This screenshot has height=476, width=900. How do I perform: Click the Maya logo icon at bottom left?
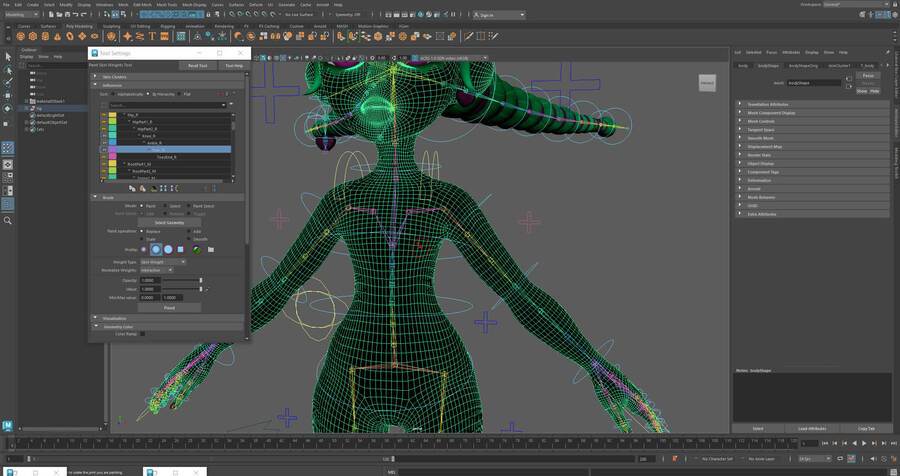click(8, 425)
